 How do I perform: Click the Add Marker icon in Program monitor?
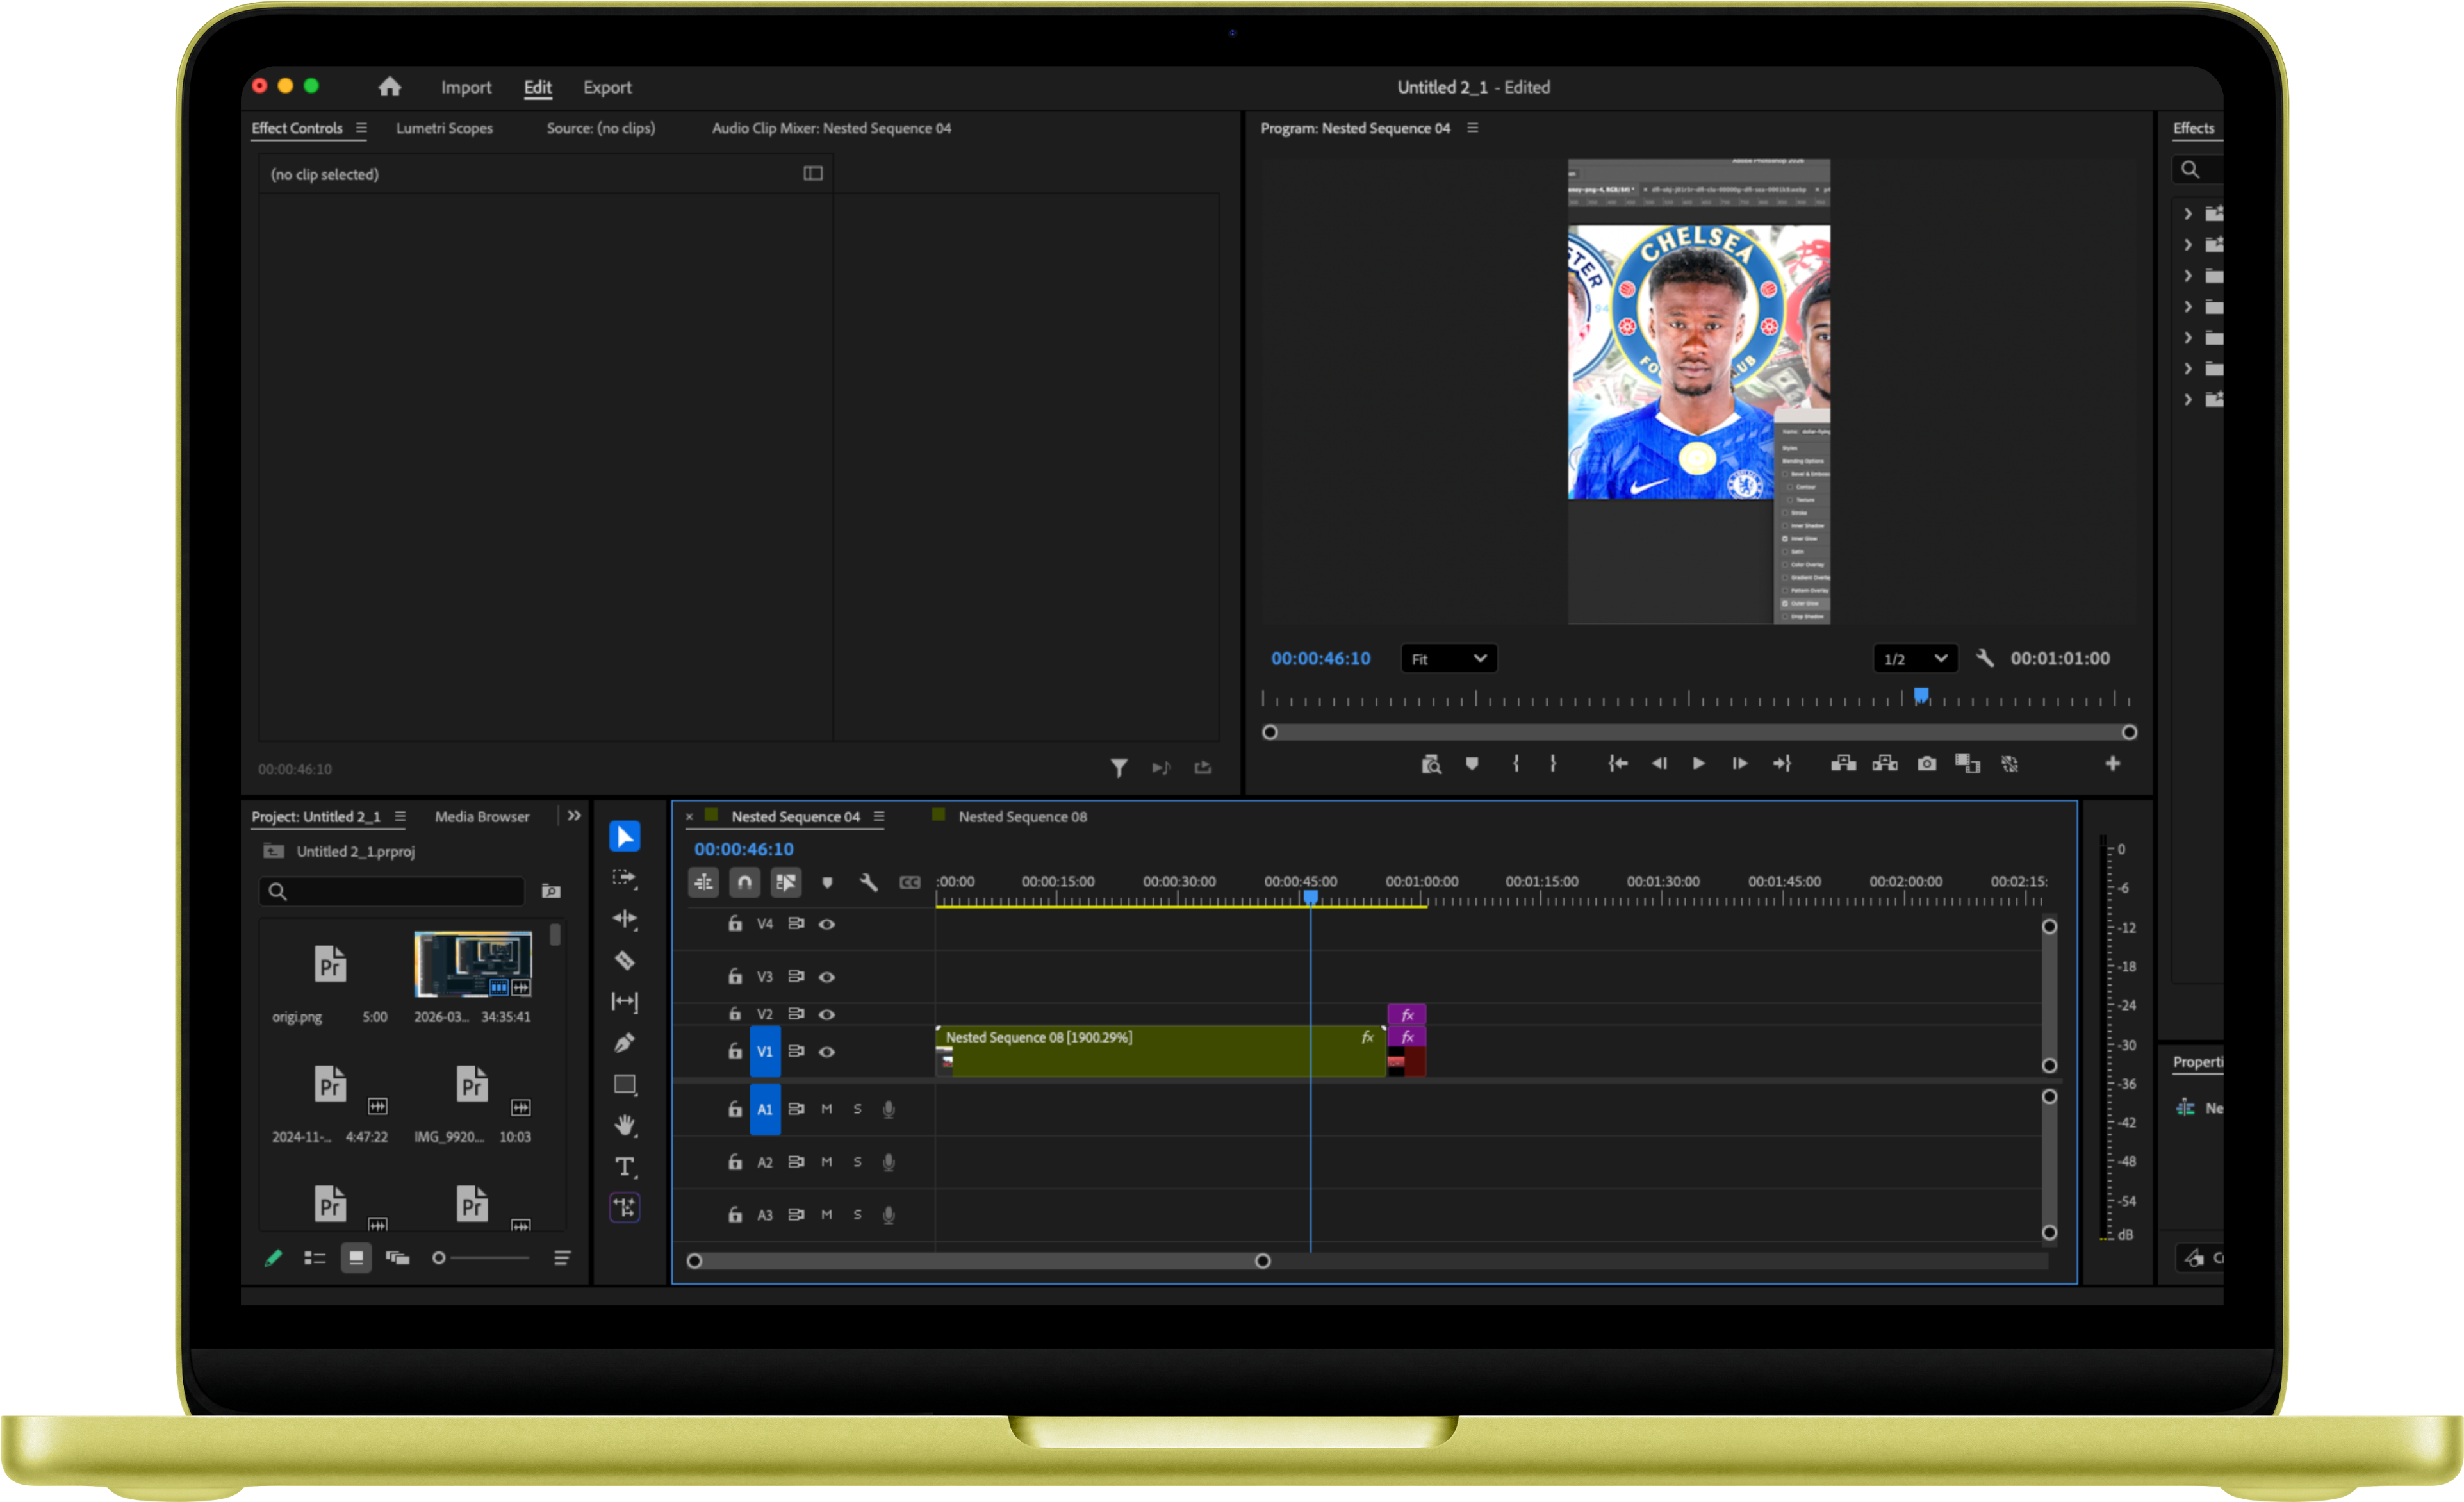(1472, 764)
